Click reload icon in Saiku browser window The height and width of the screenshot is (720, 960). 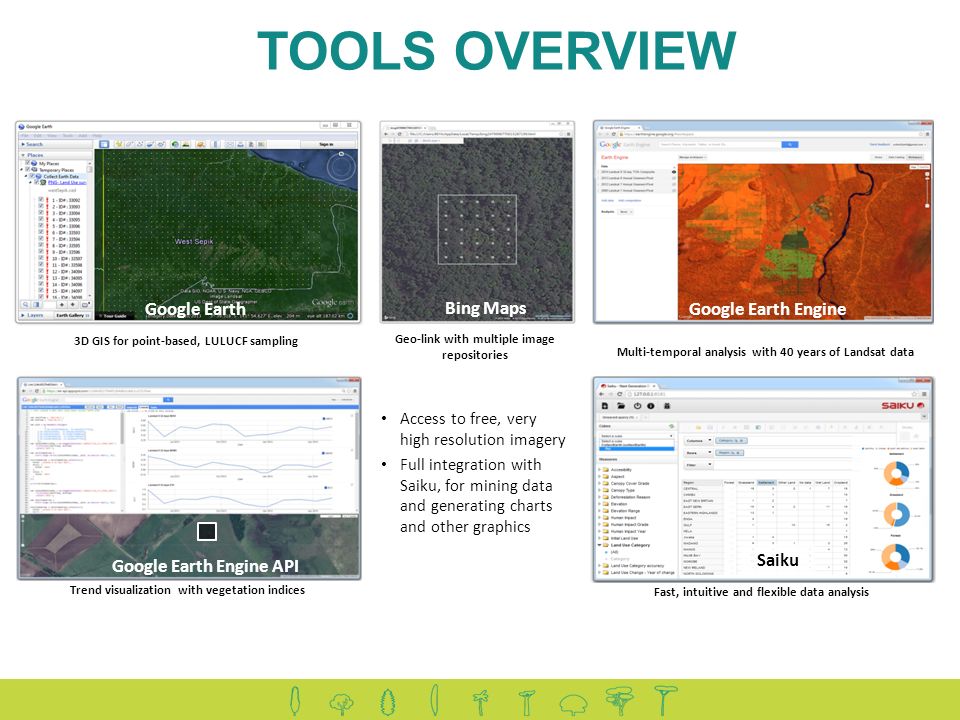(620, 394)
